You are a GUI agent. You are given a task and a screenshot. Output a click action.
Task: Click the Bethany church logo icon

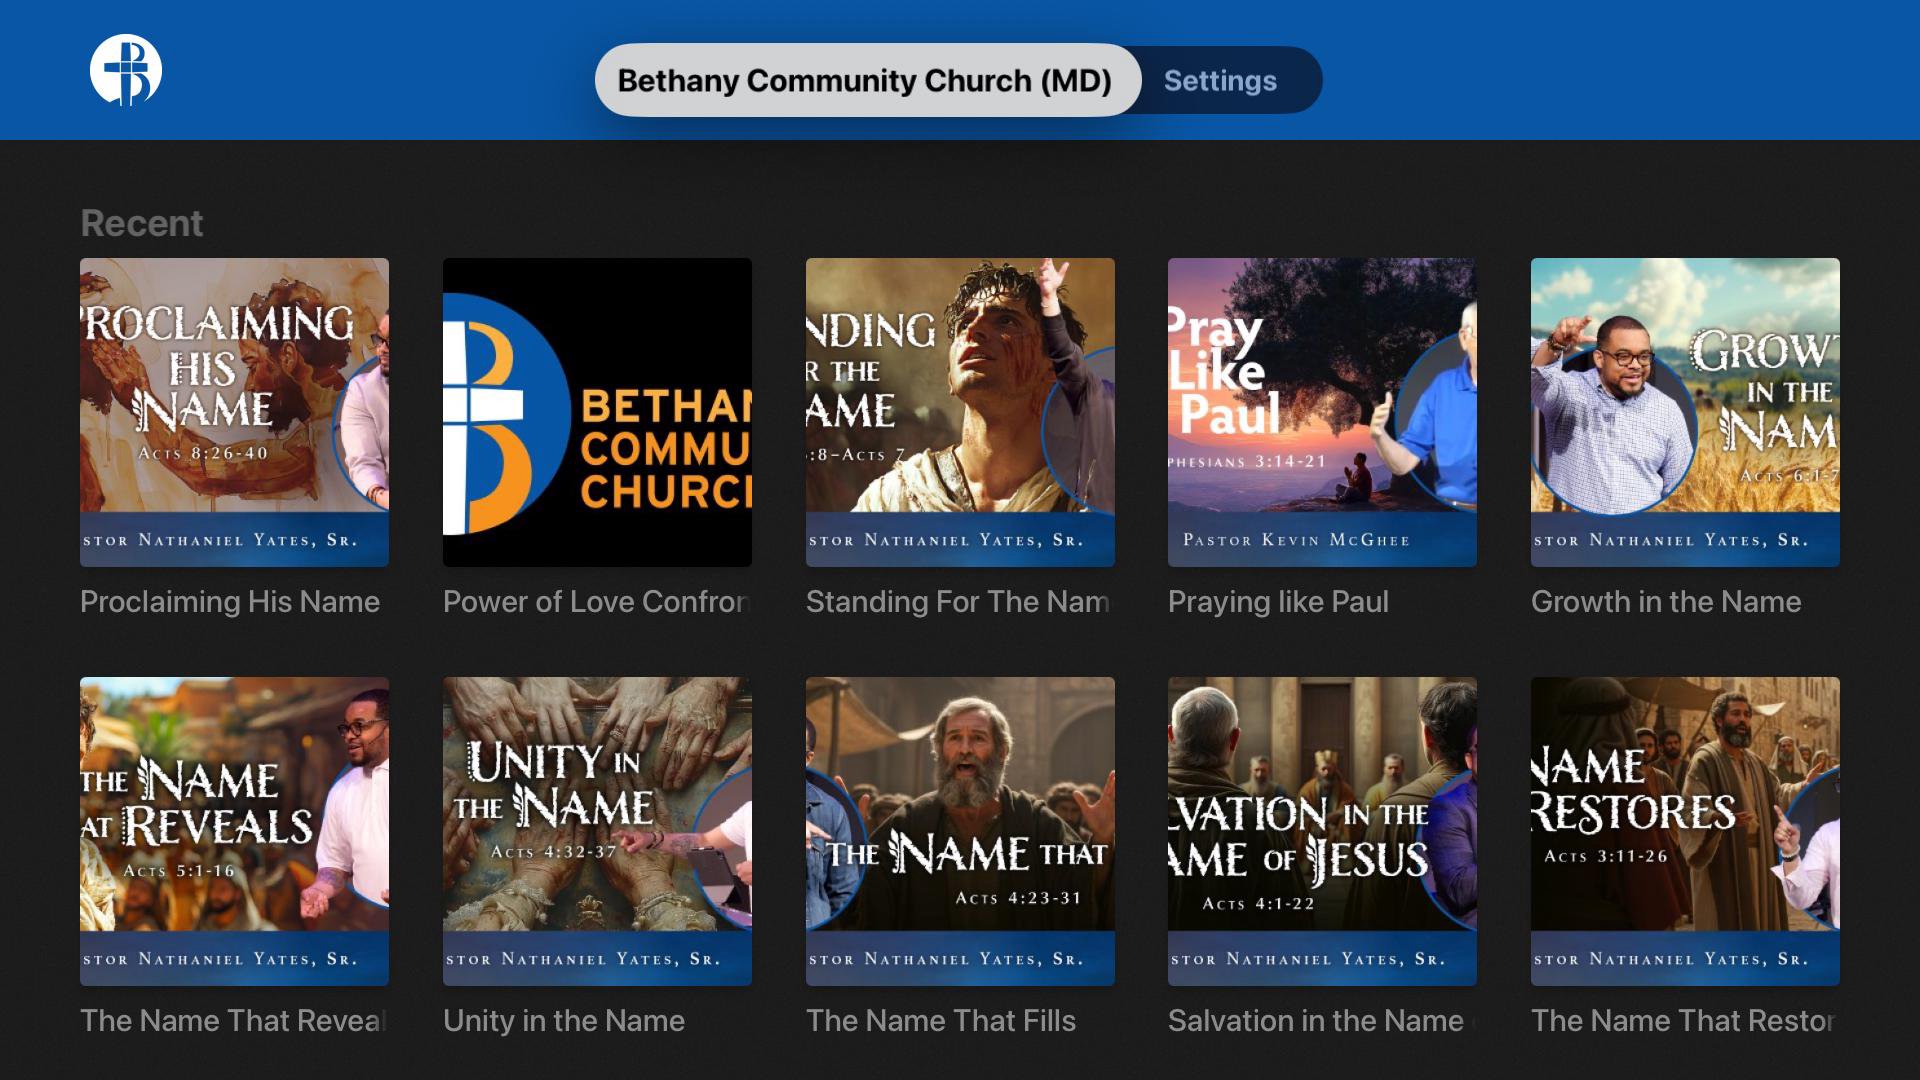[x=126, y=70]
